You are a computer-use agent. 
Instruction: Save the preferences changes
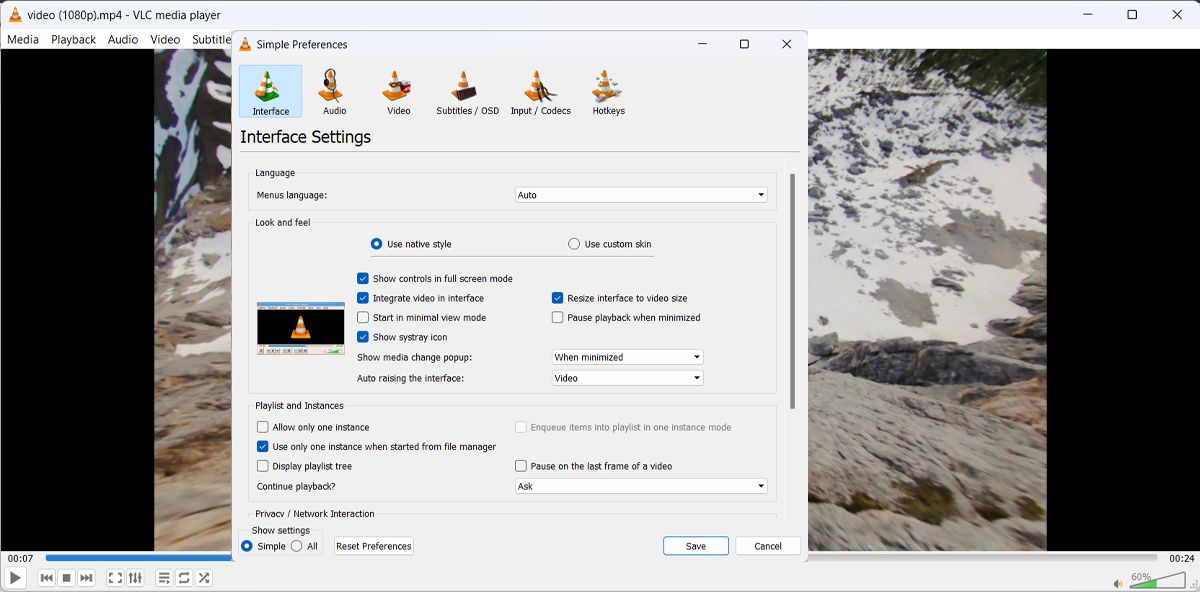695,546
